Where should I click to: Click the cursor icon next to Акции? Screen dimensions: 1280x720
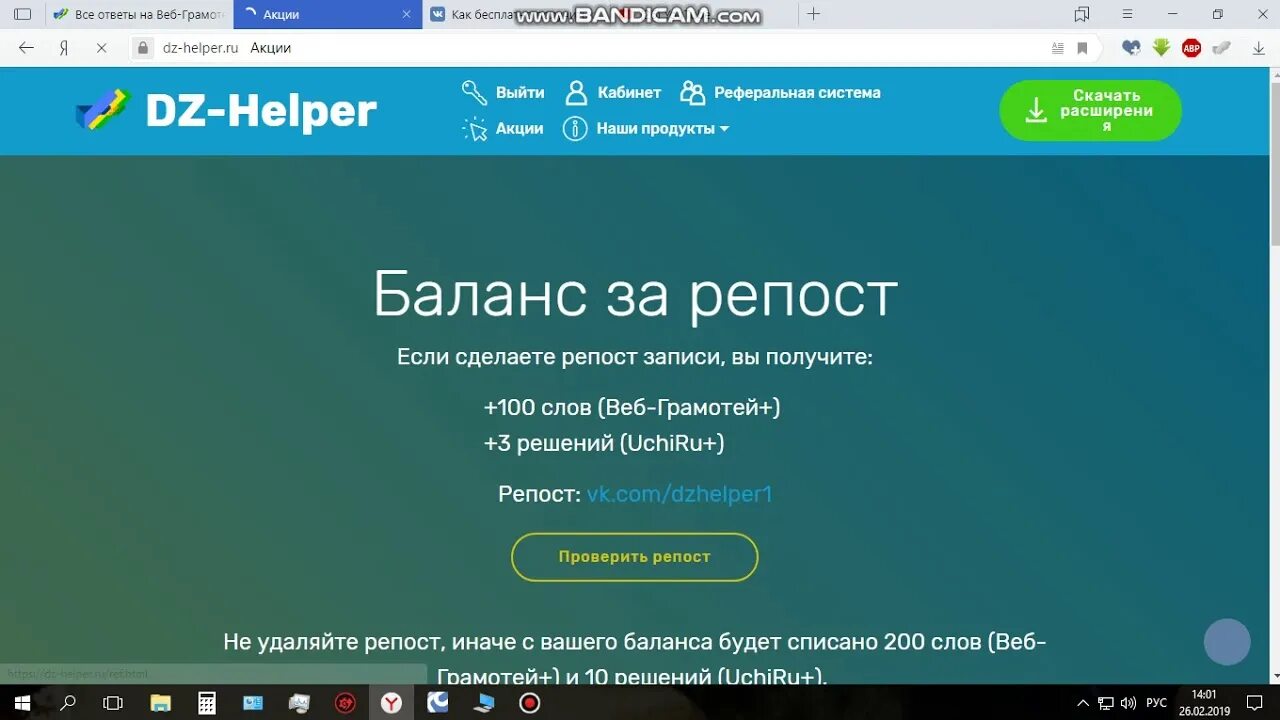pos(474,129)
